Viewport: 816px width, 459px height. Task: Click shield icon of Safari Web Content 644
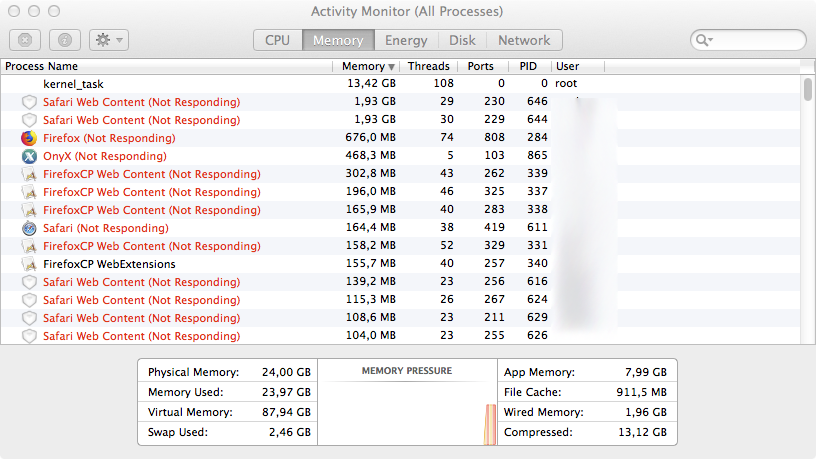pyautogui.click(x=29, y=120)
